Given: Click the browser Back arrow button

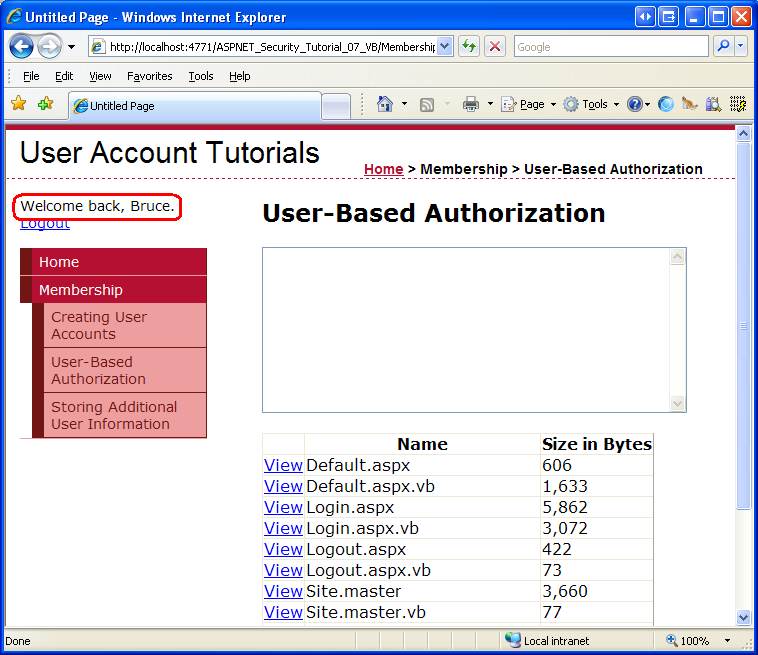Looking at the screenshot, I should point(22,47).
